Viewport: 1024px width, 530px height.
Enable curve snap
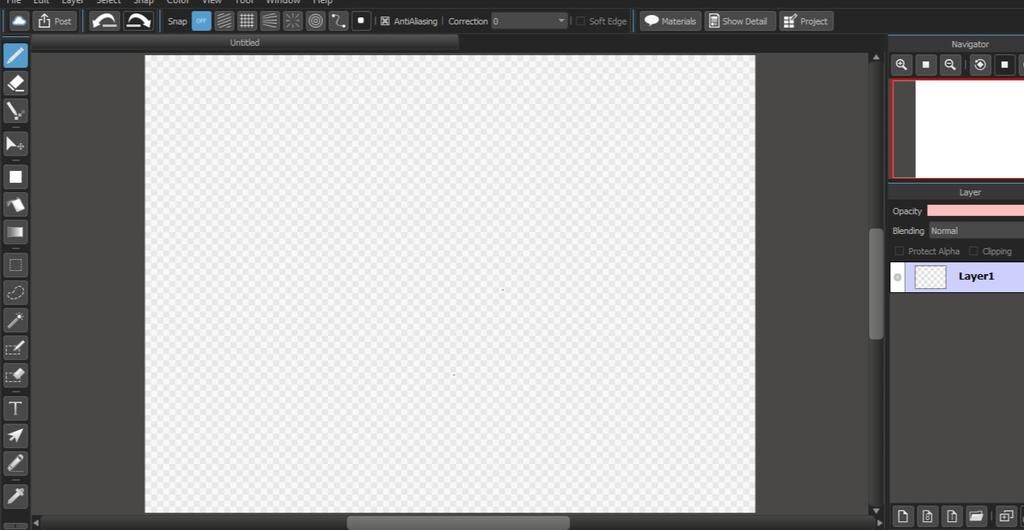pos(338,21)
